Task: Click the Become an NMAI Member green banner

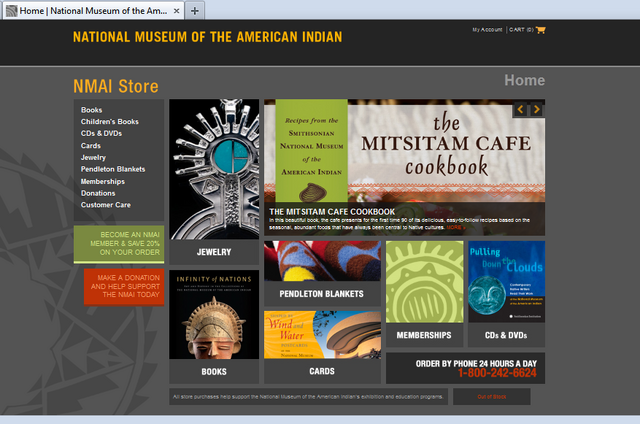Action: click(x=119, y=244)
